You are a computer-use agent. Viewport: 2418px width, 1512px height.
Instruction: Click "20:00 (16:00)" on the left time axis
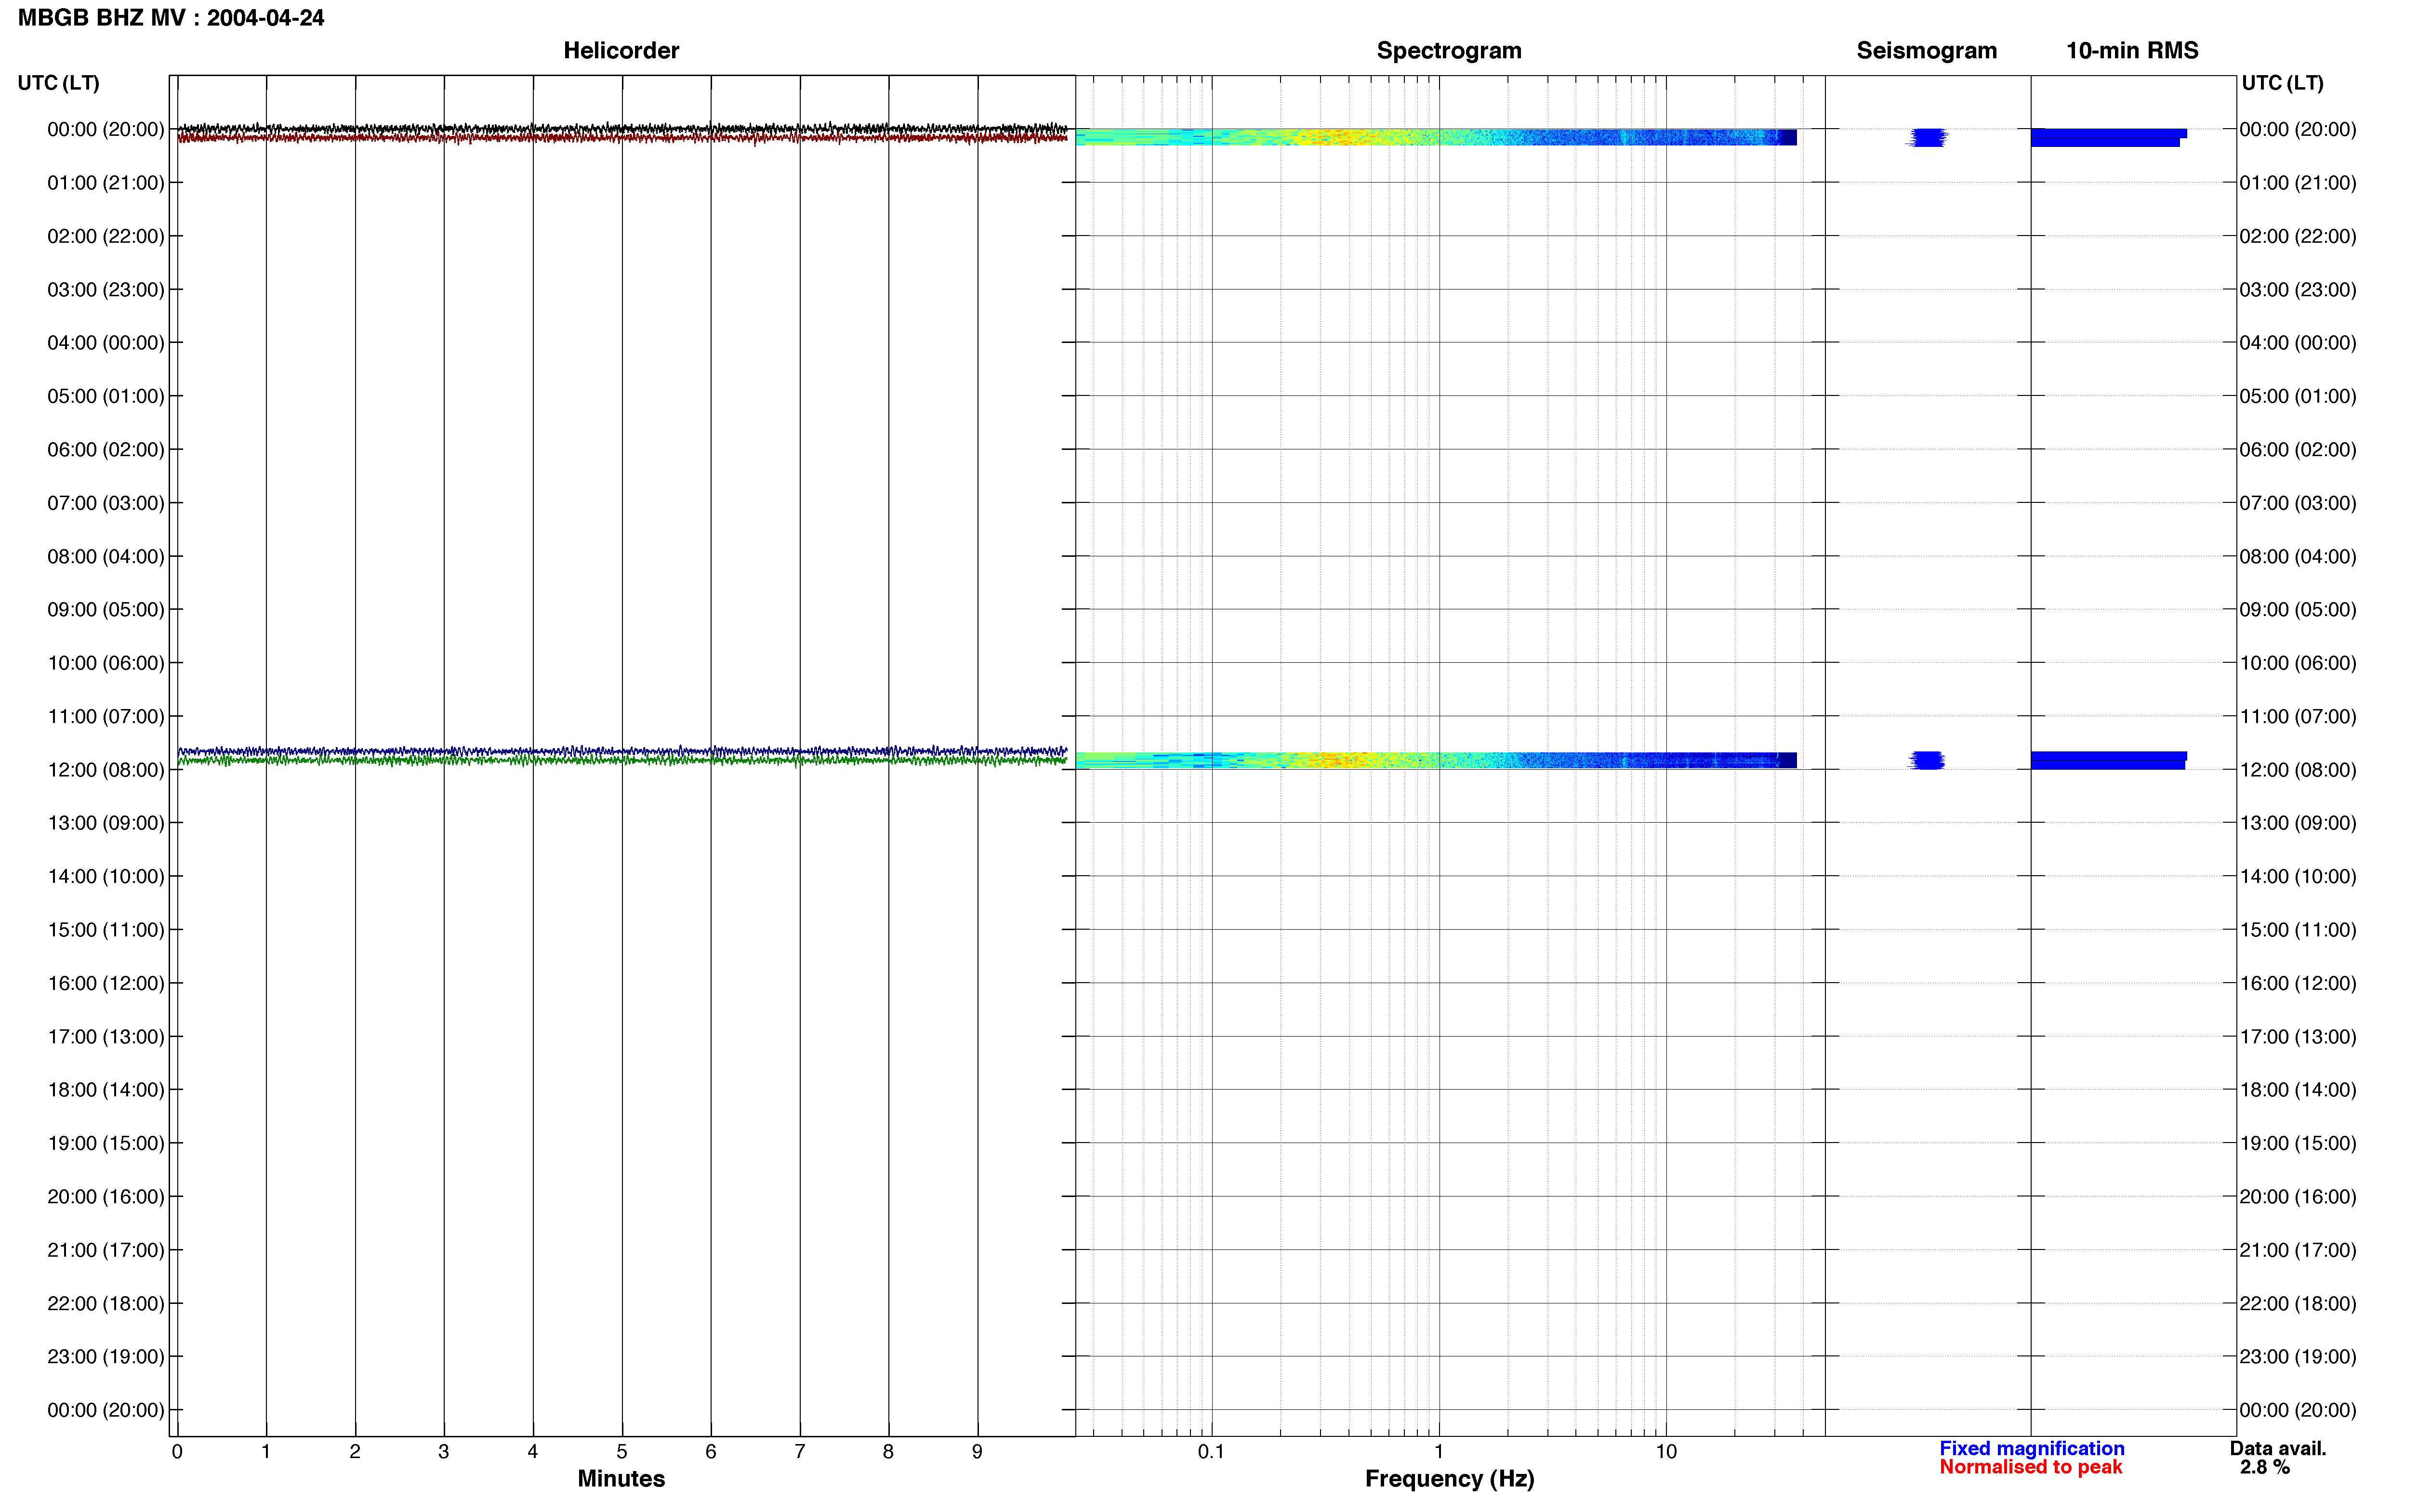pos(106,1197)
